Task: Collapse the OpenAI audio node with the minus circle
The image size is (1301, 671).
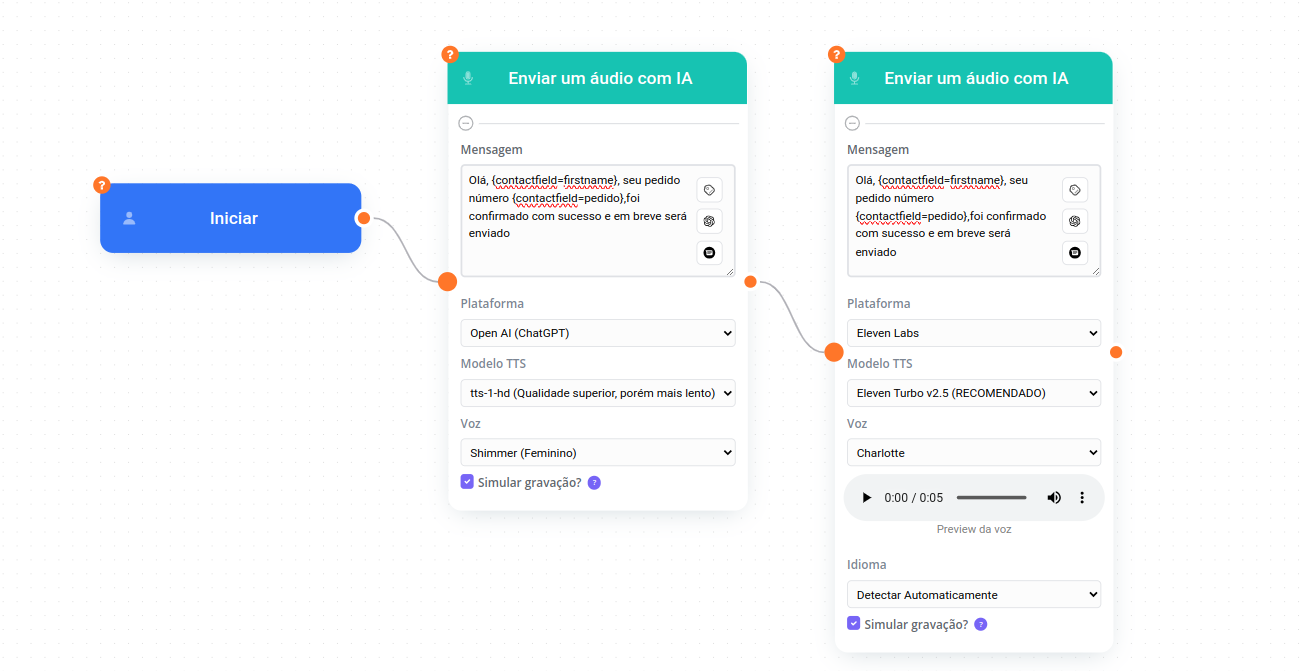Action: pos(465,123)
